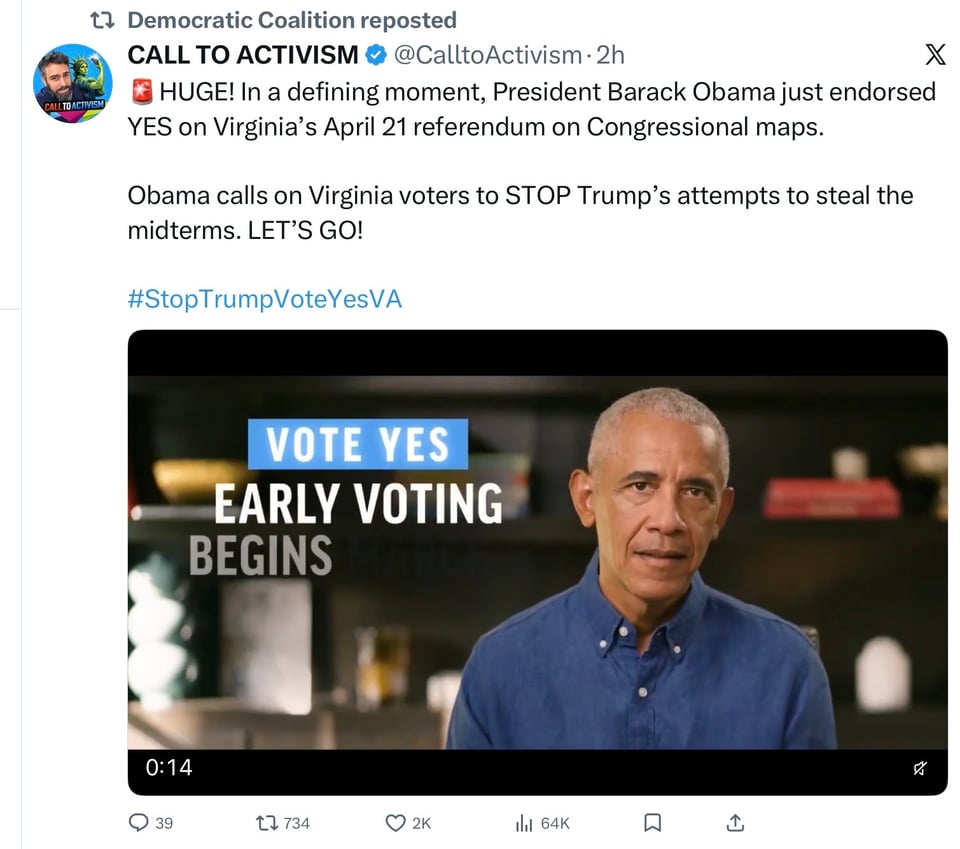Reply to the Call to Activism tweet
The width and height of the screenshot is (960, 849).
click(x=139, y=823)
